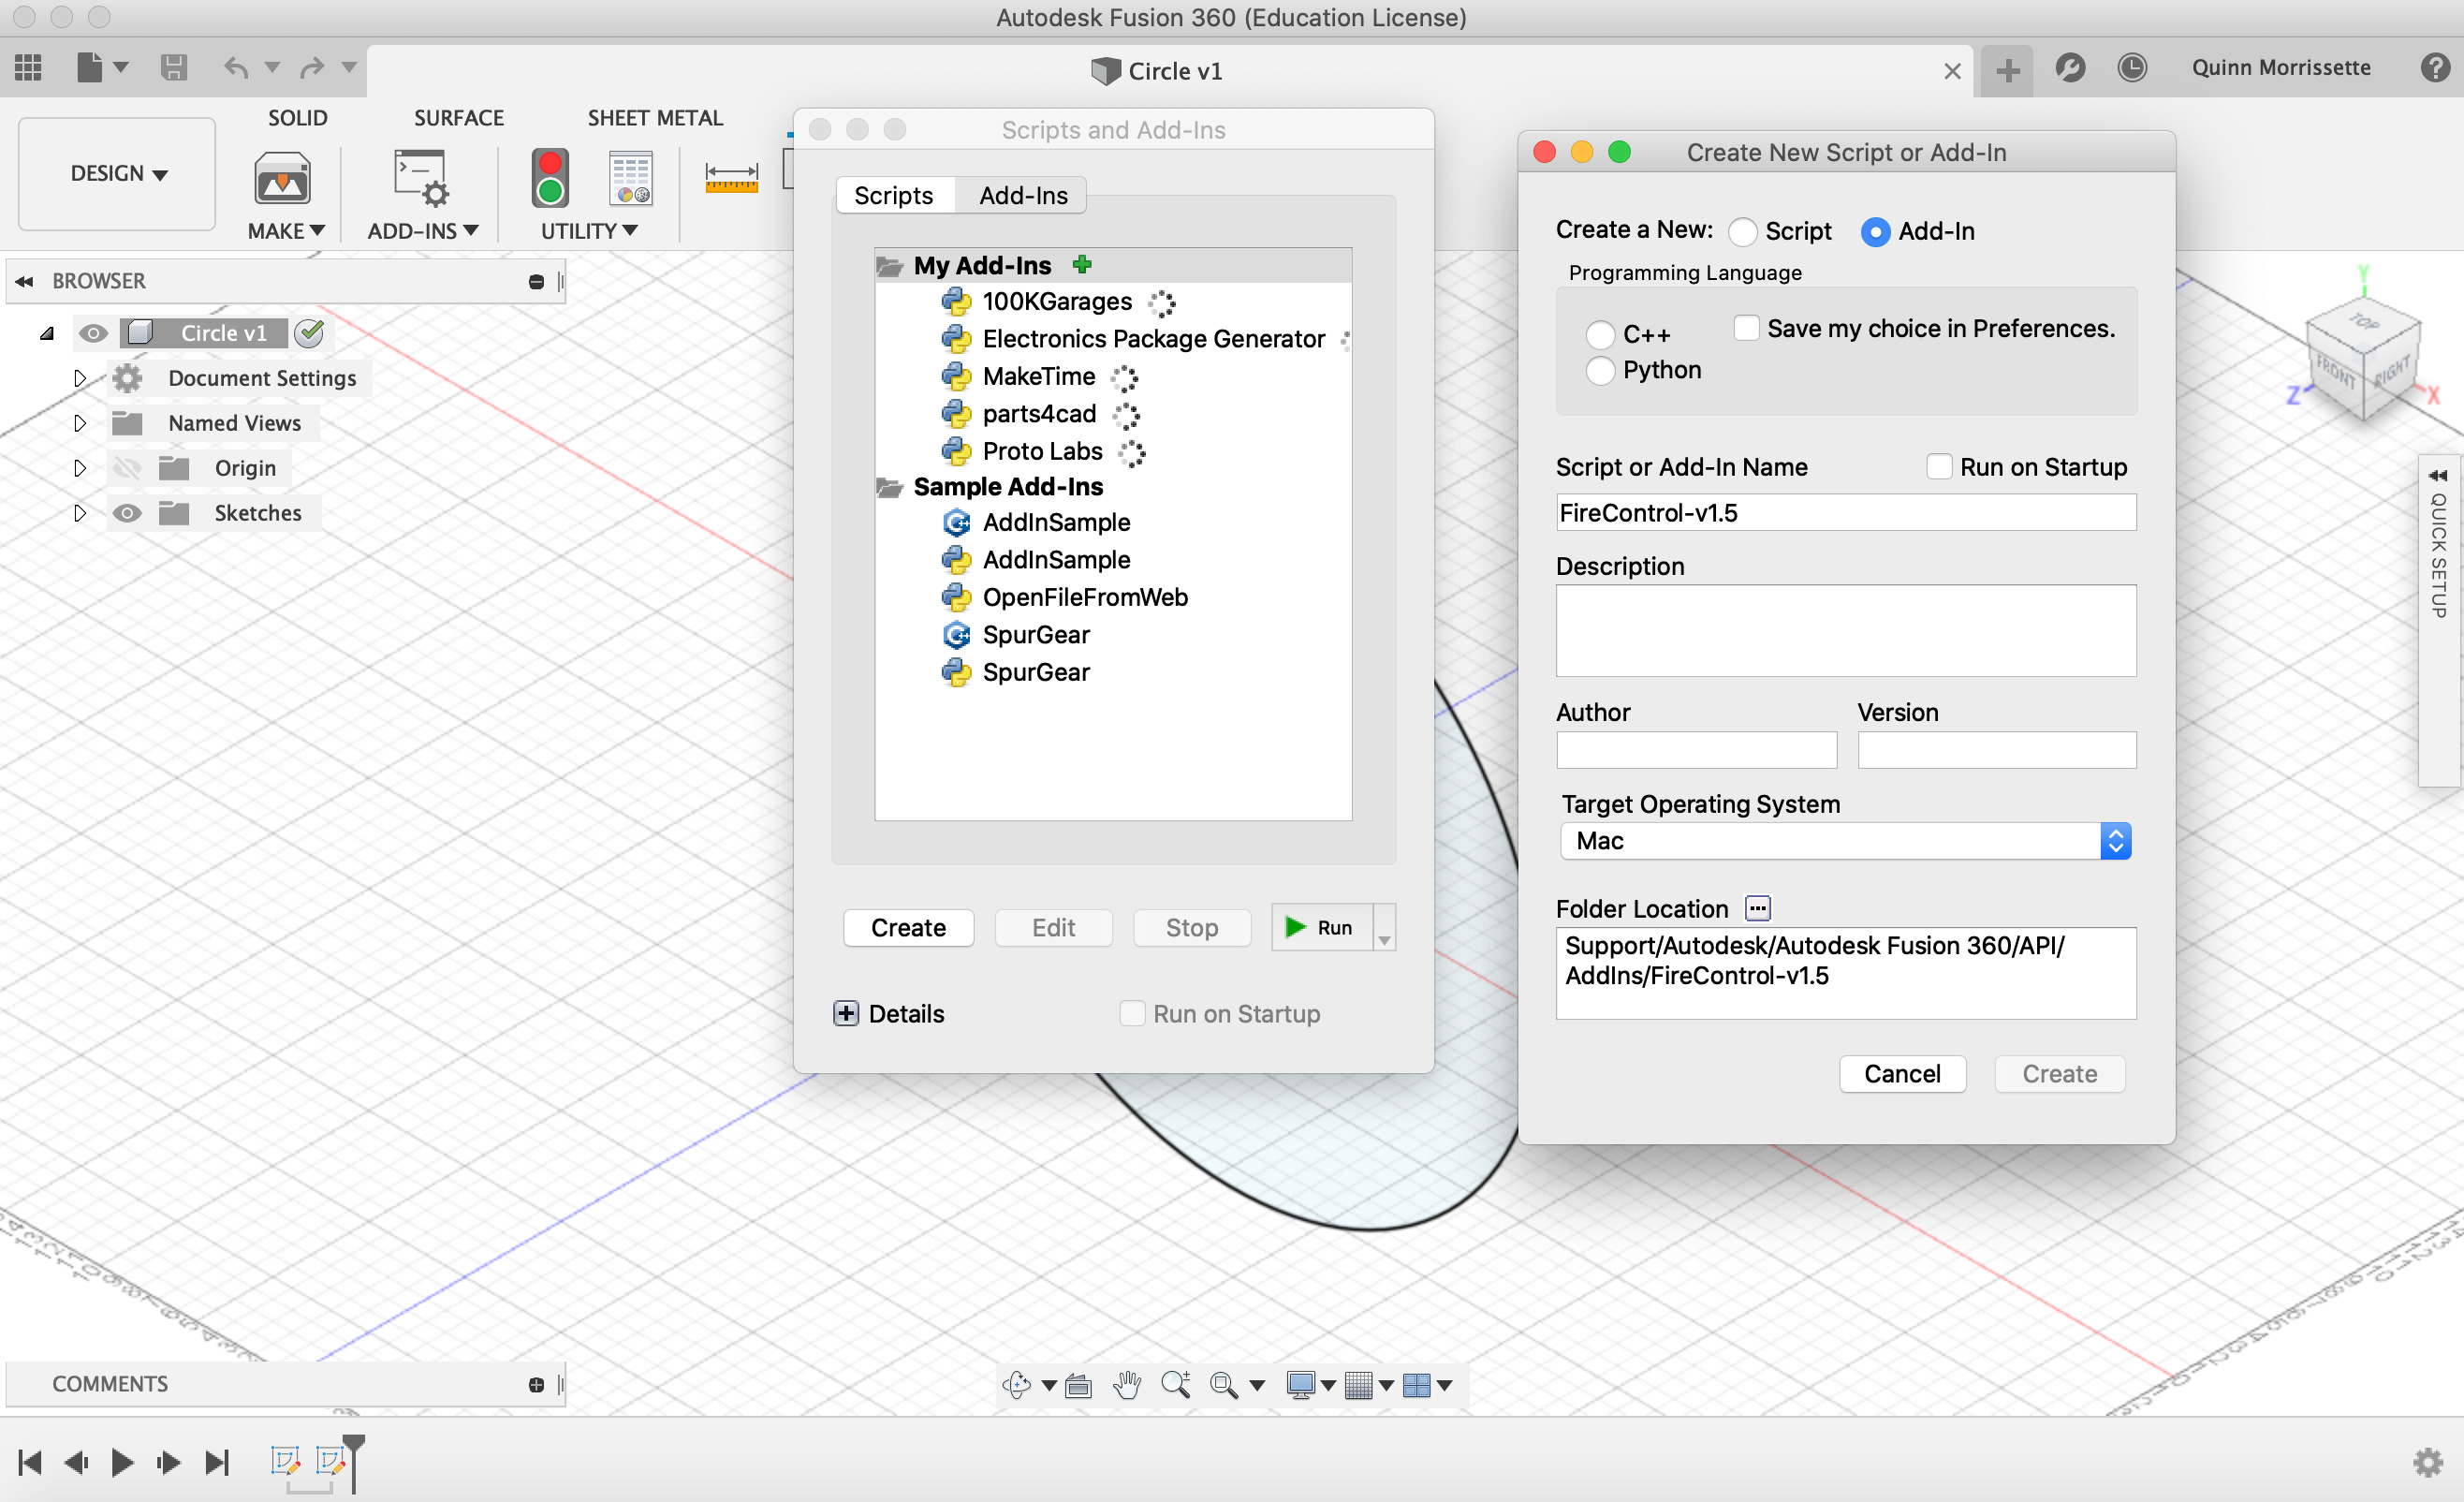
Task: Select the MakeTime add-in in list
Action: click(1038, 376)
